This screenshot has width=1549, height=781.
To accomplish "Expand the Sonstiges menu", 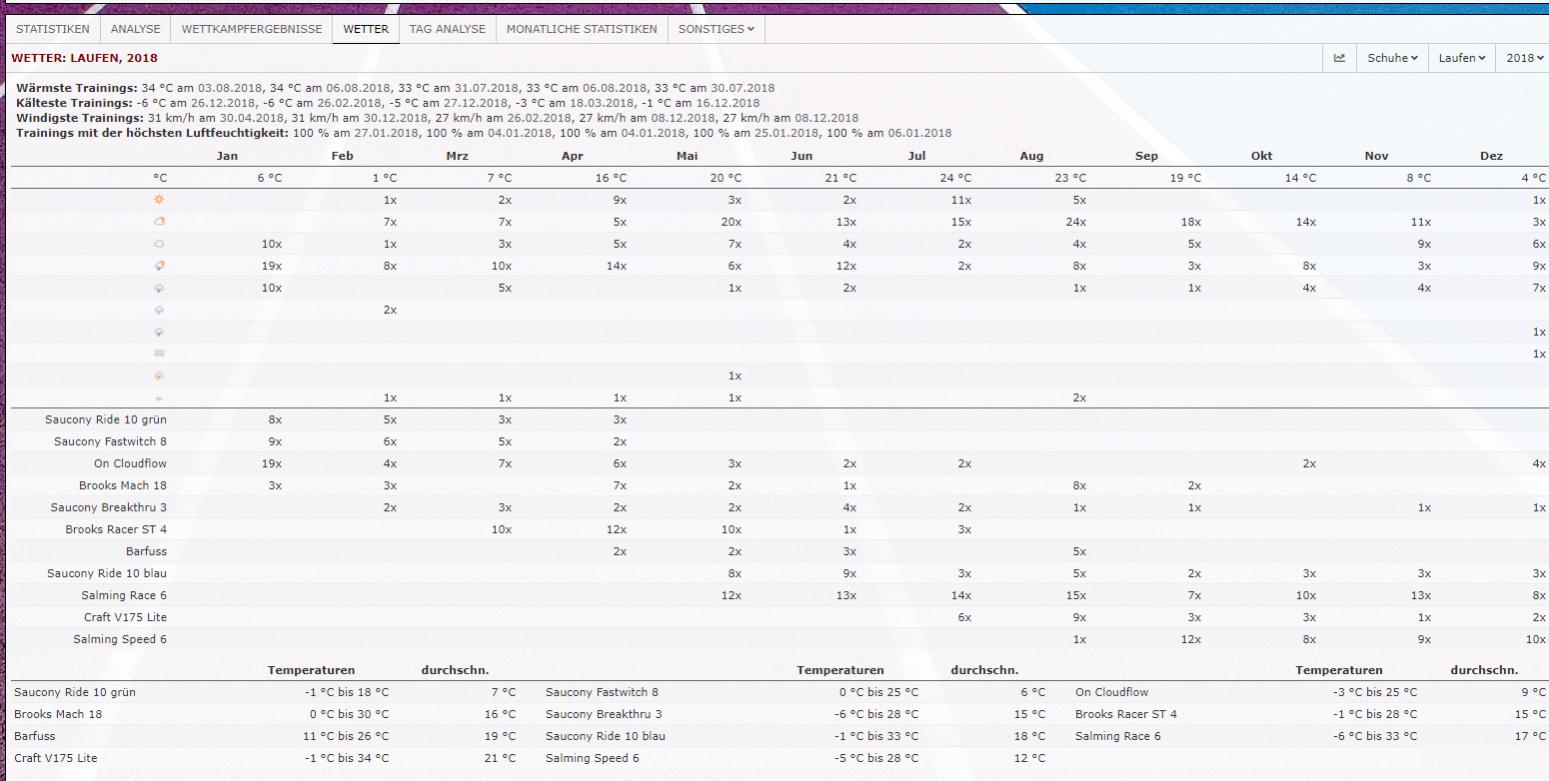I will tap(716, 29).
